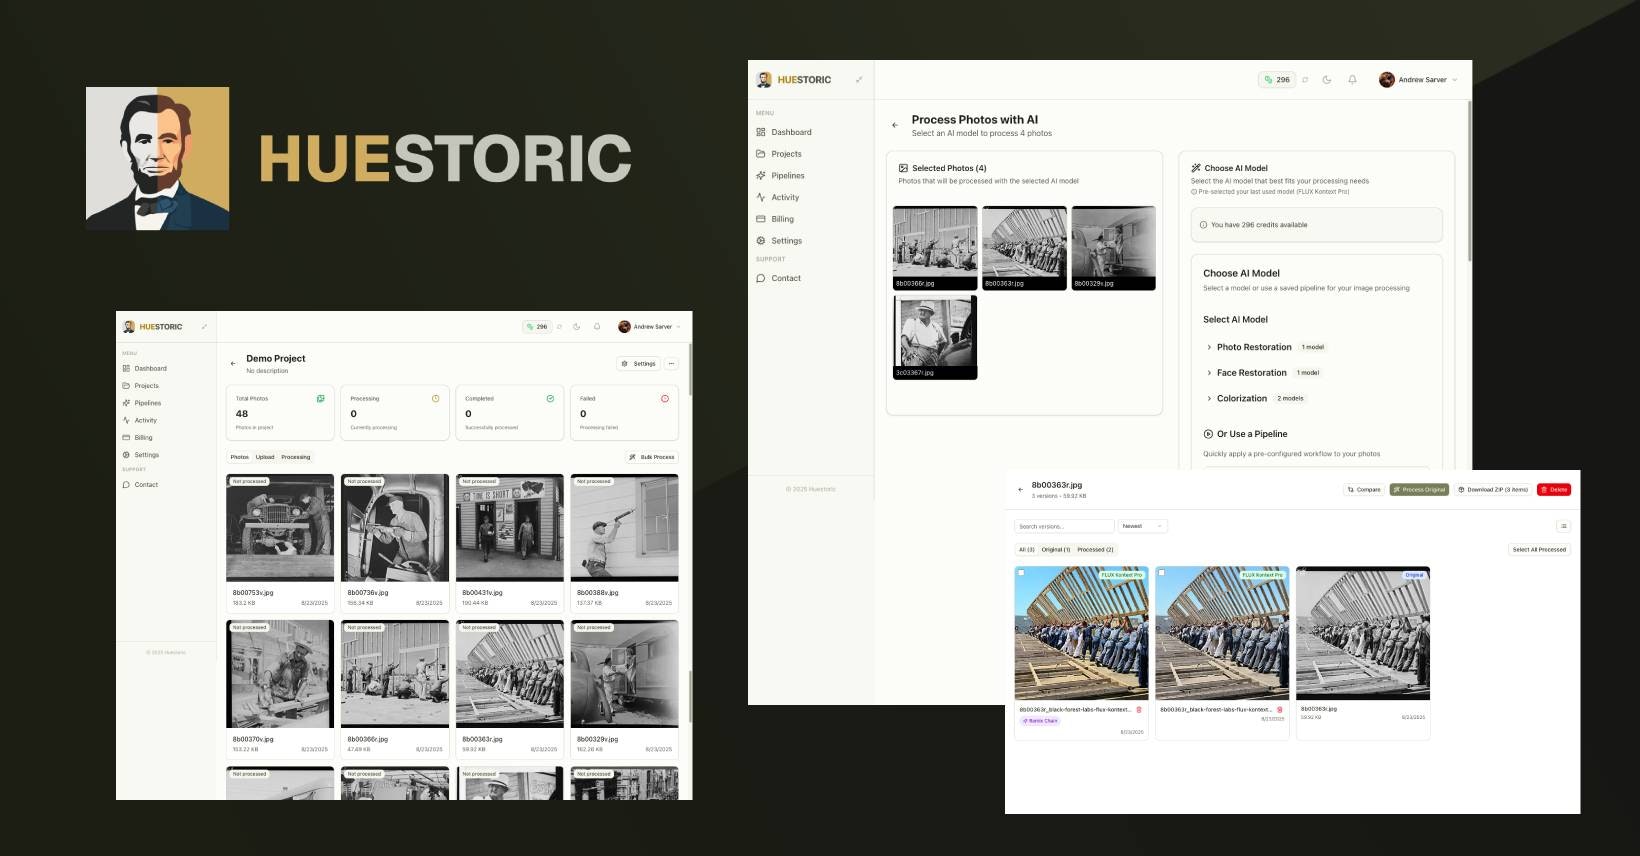Open Pipelines in the Demo Project window sidebar
Viewport: 1640px width, 856px height.
point(142,403)
